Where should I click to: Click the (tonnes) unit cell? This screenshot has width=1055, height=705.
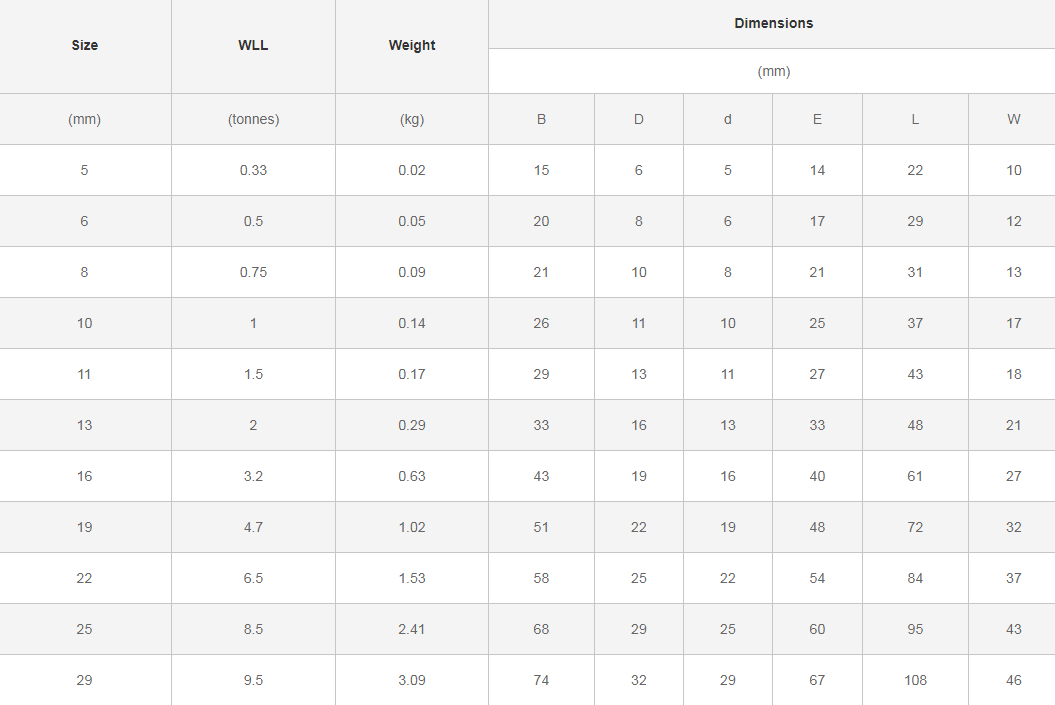[253, 119]
